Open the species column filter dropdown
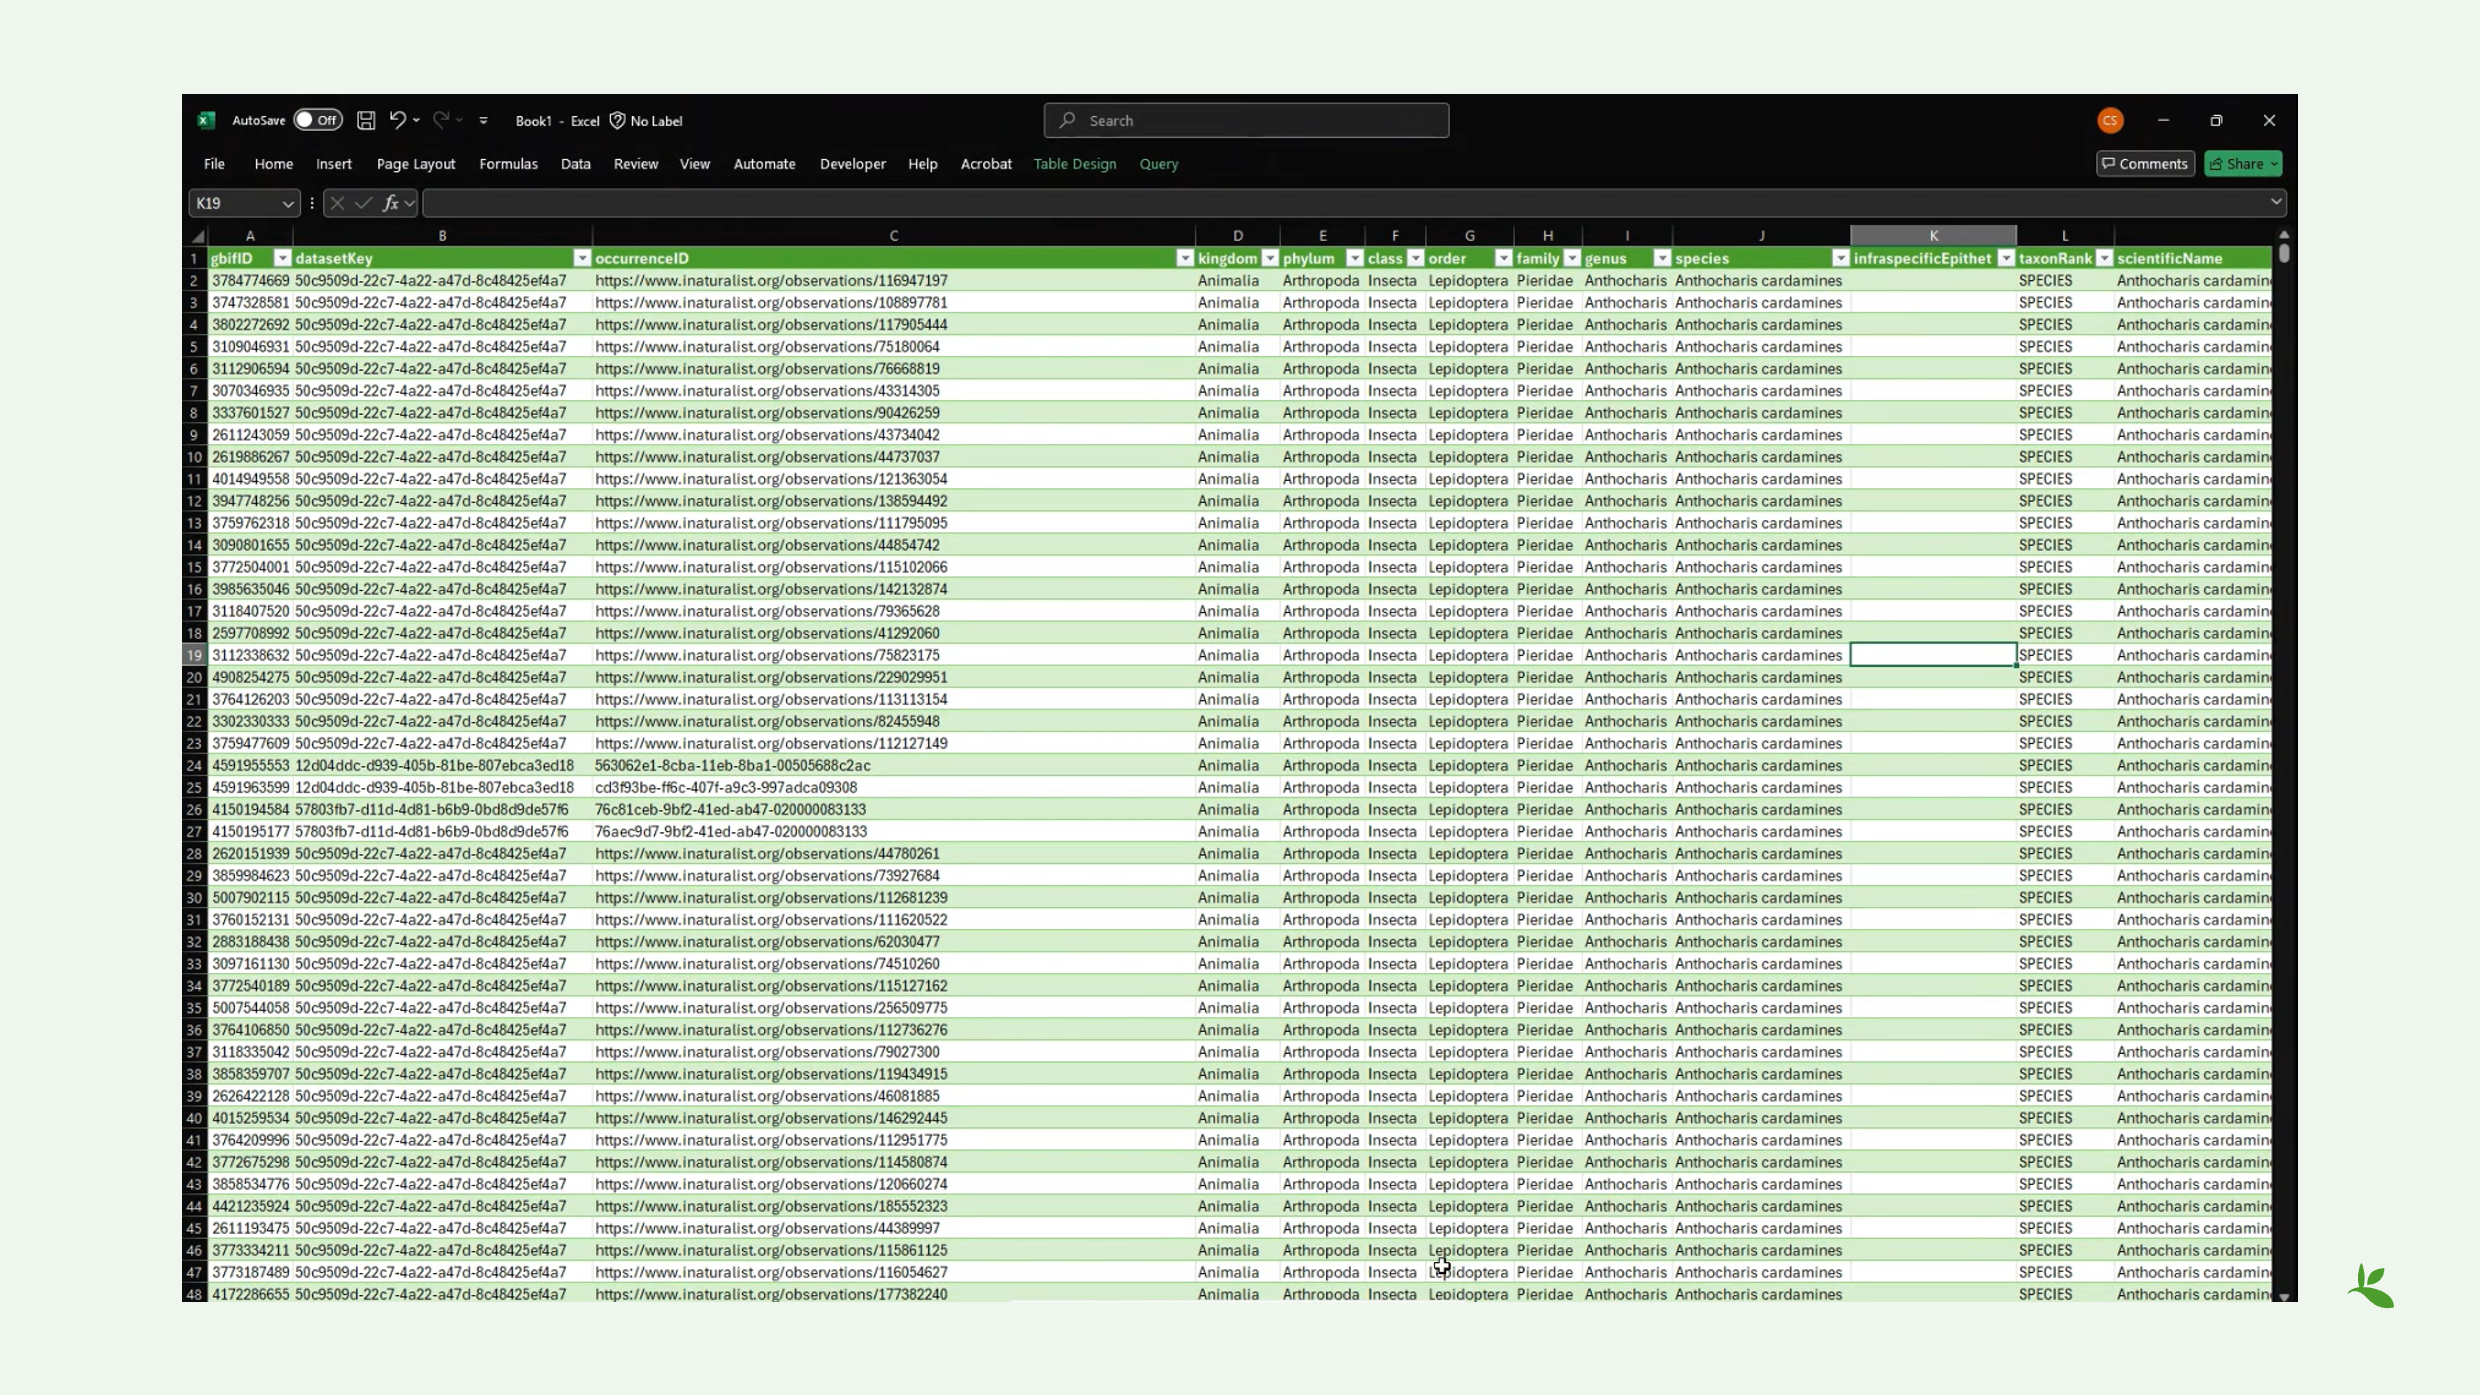This screenshot has height=1395, width=2480. (x=1841, y=258)
